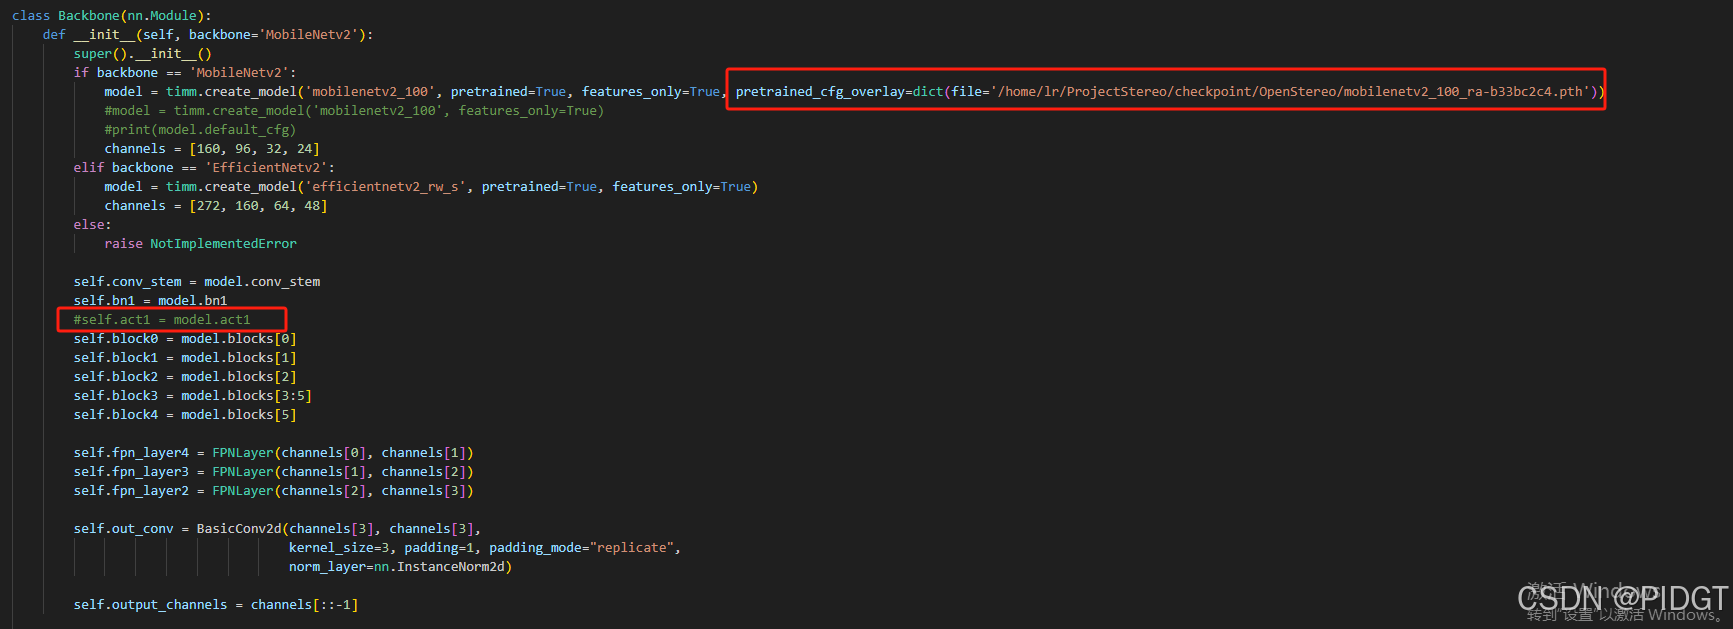The image size is (1733, 629).
Task: Click 'pretrained_cfg_overlay=dict' argument
Action: (x=840, y=91)
